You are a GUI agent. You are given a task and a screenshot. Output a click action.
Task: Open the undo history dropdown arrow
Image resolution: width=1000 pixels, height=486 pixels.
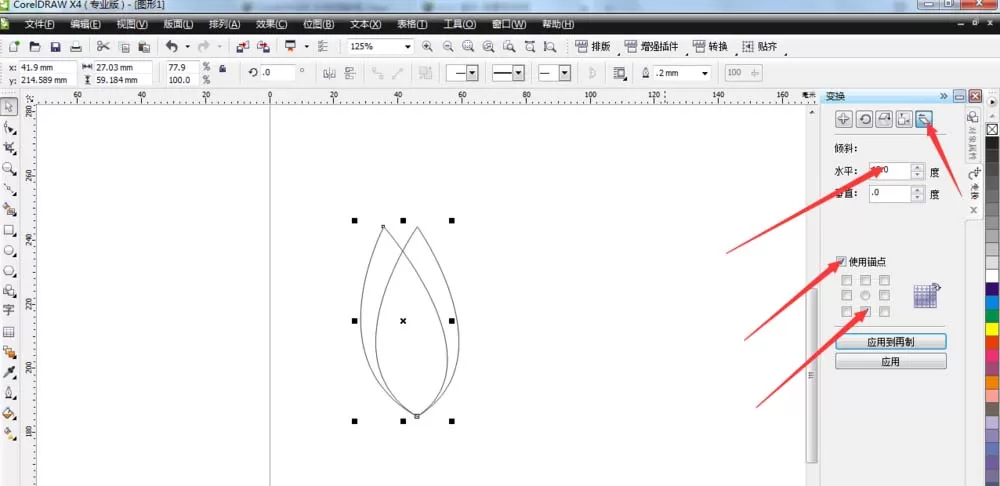[187, 47]
